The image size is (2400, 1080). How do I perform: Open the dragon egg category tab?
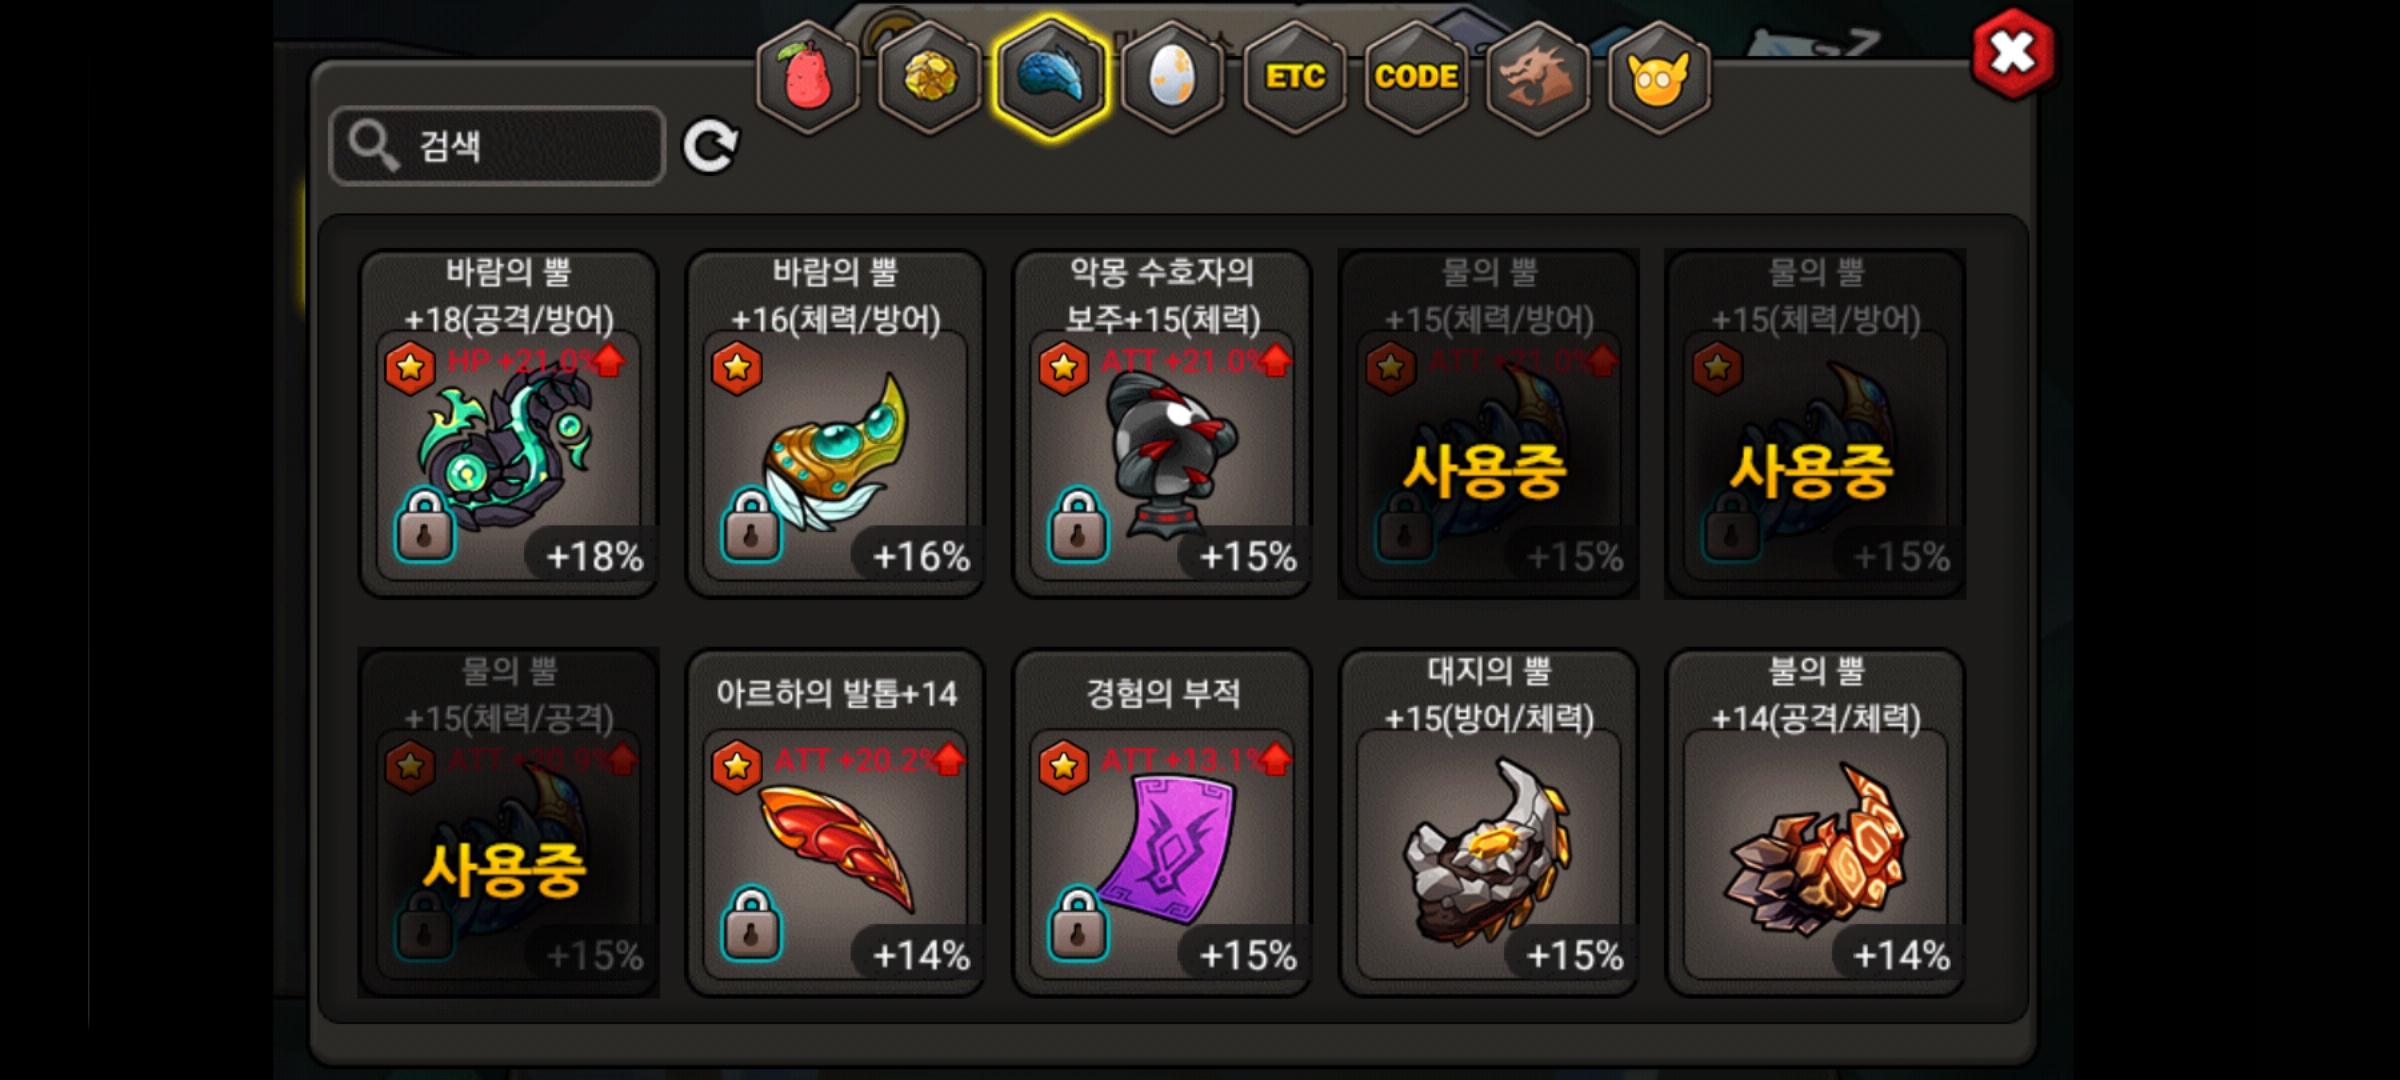point(1173,76)
